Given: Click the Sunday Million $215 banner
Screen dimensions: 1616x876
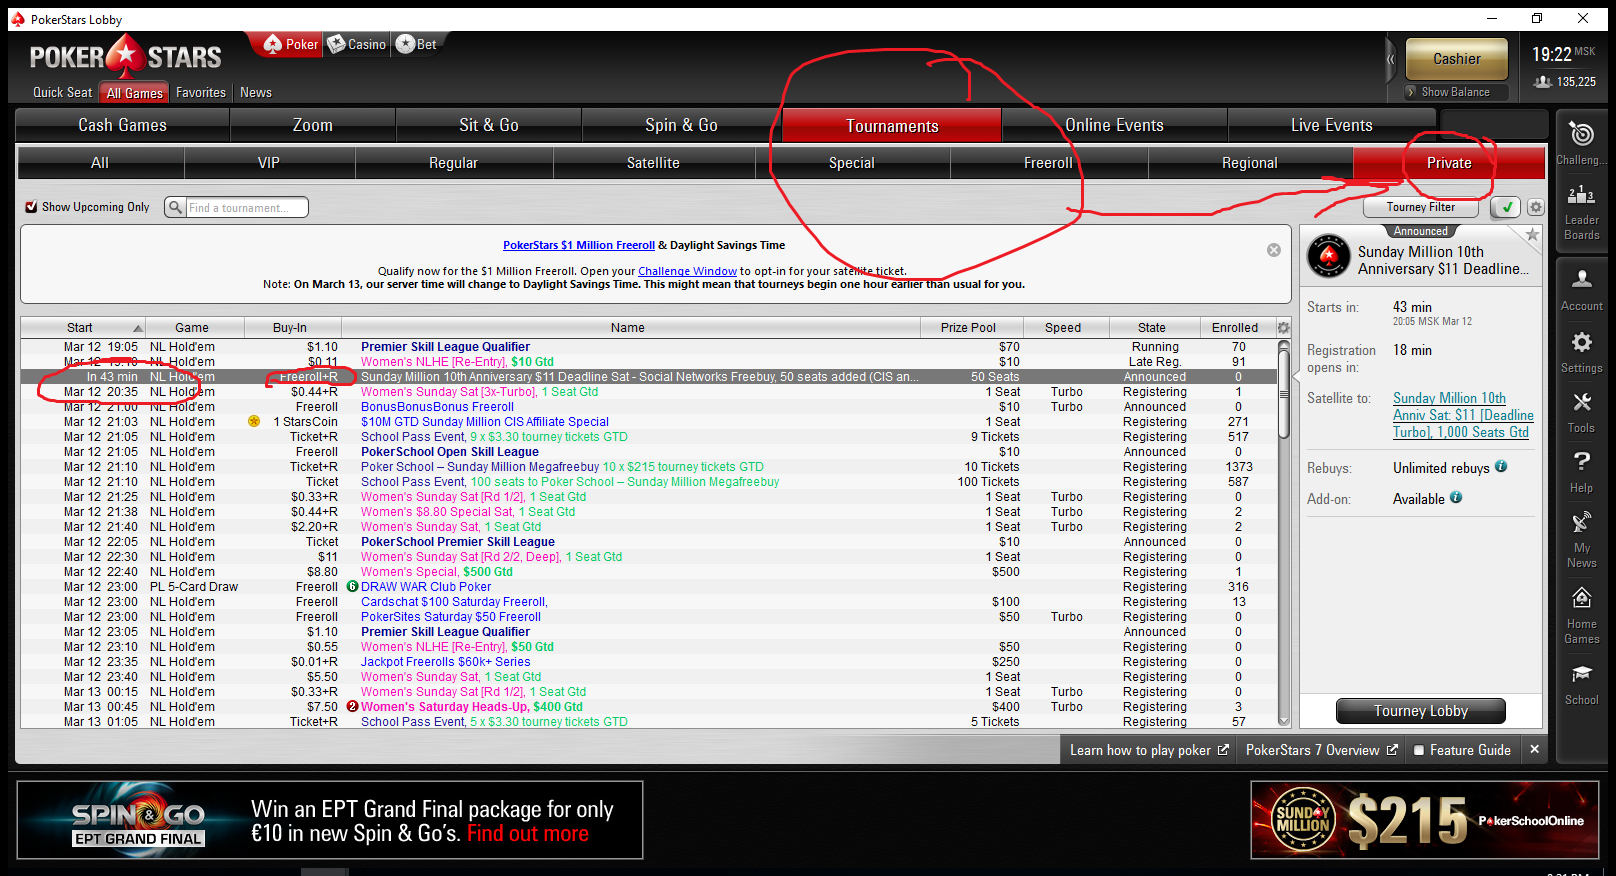Looking at the screenshot, I should (x=1425, y=820).
